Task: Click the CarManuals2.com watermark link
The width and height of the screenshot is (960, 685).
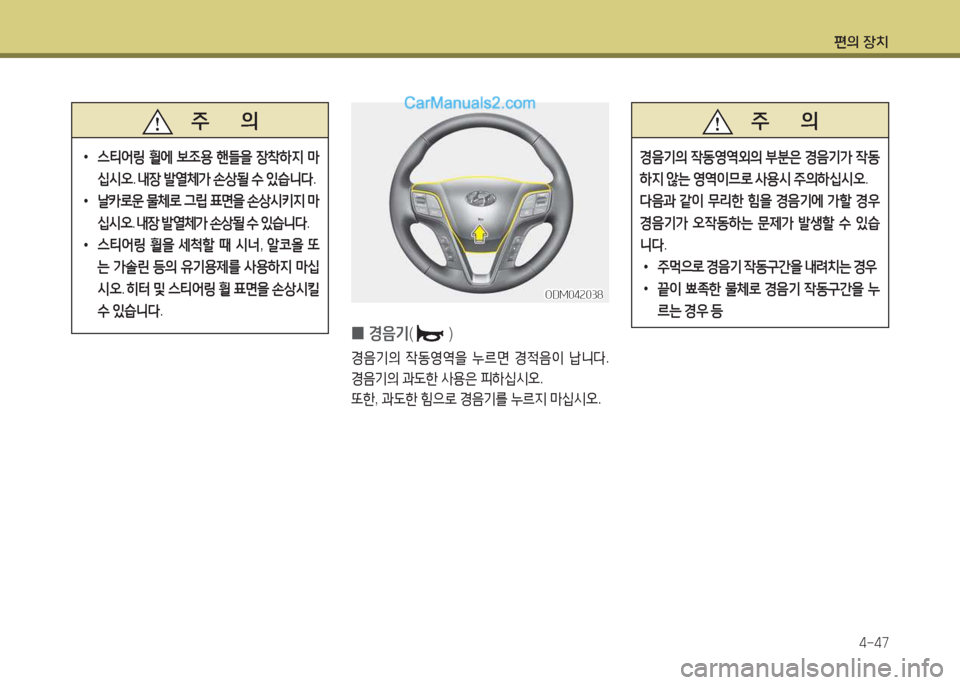Action: coord(470,103)
